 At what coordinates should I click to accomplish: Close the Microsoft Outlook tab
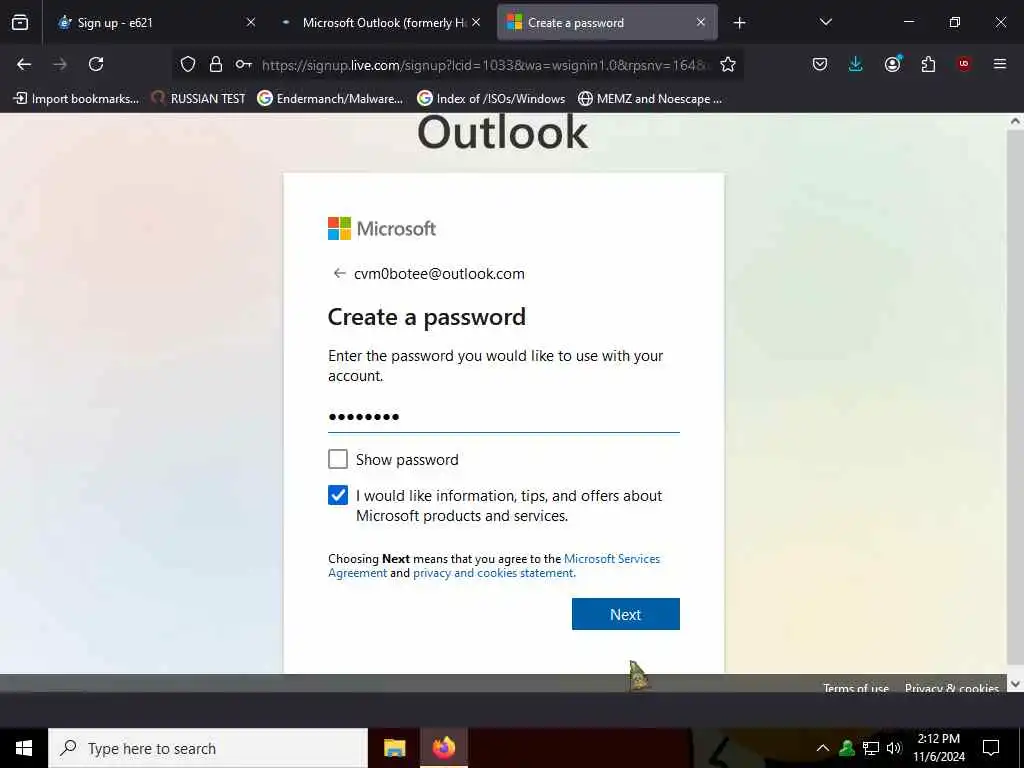point(476,22)
